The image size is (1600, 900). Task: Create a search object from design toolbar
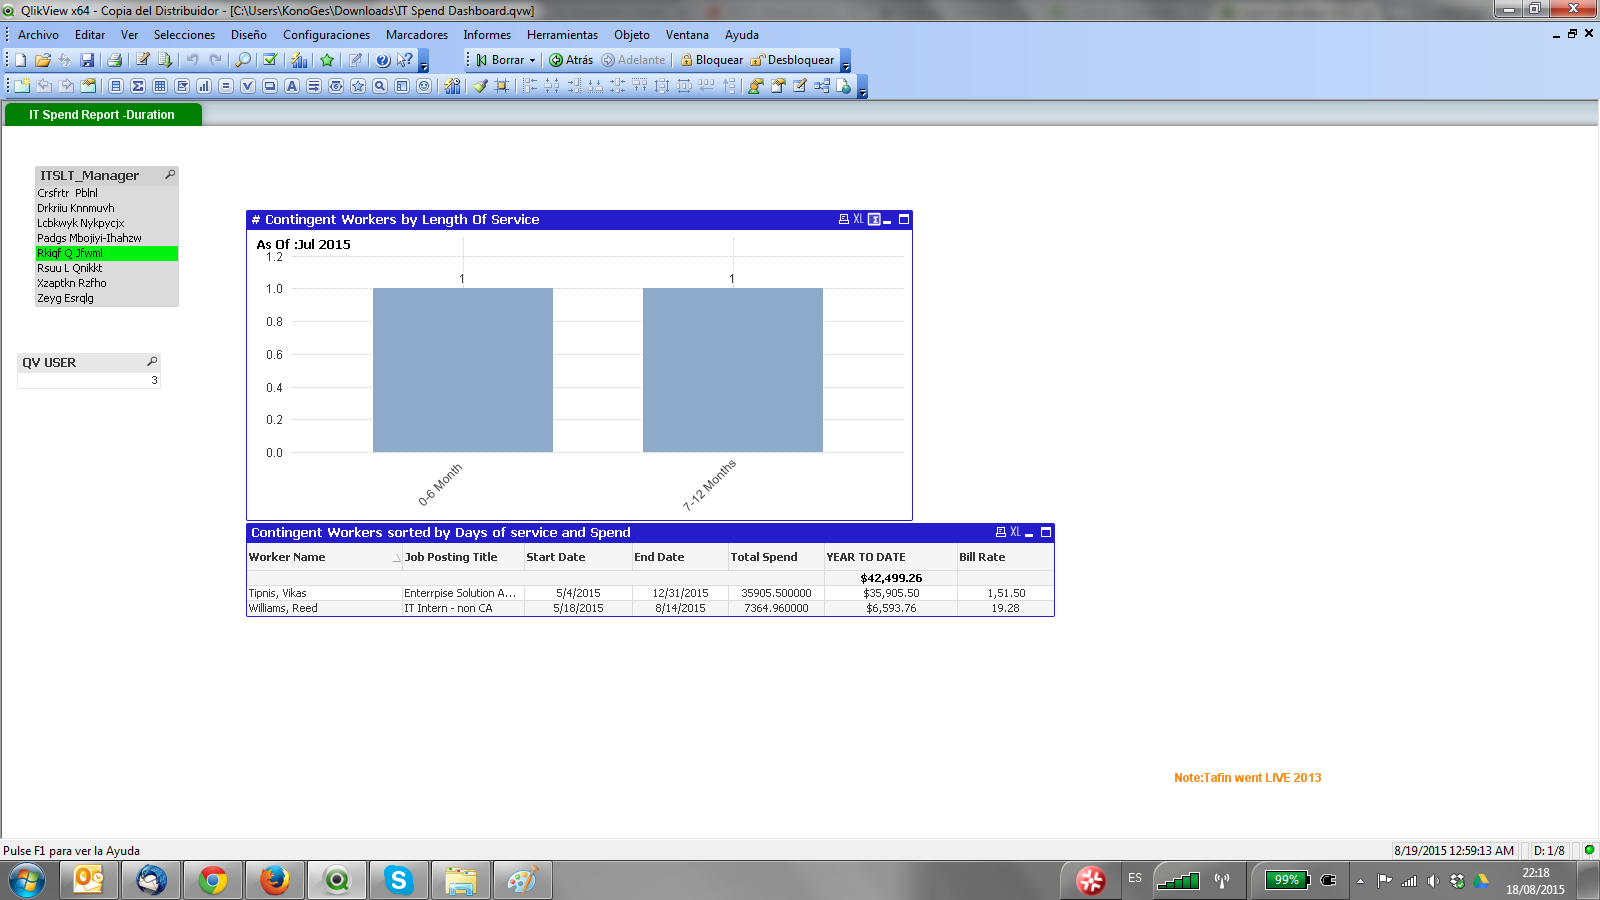[x=380, y=86]
